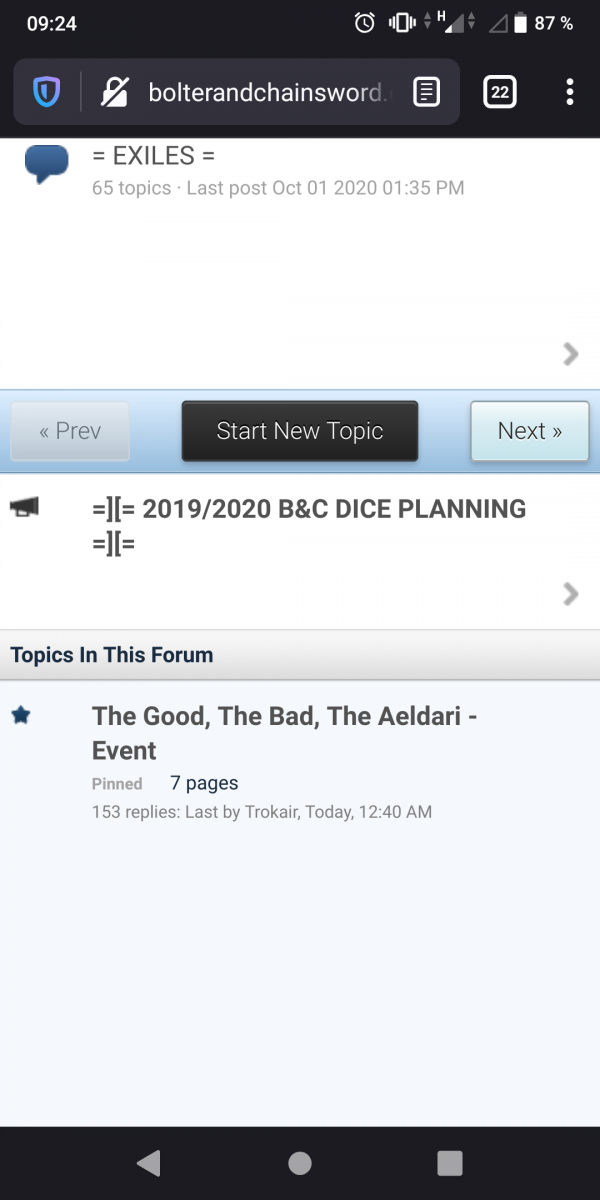Tap the bolterandchainsword URL address field

(265, 93)
